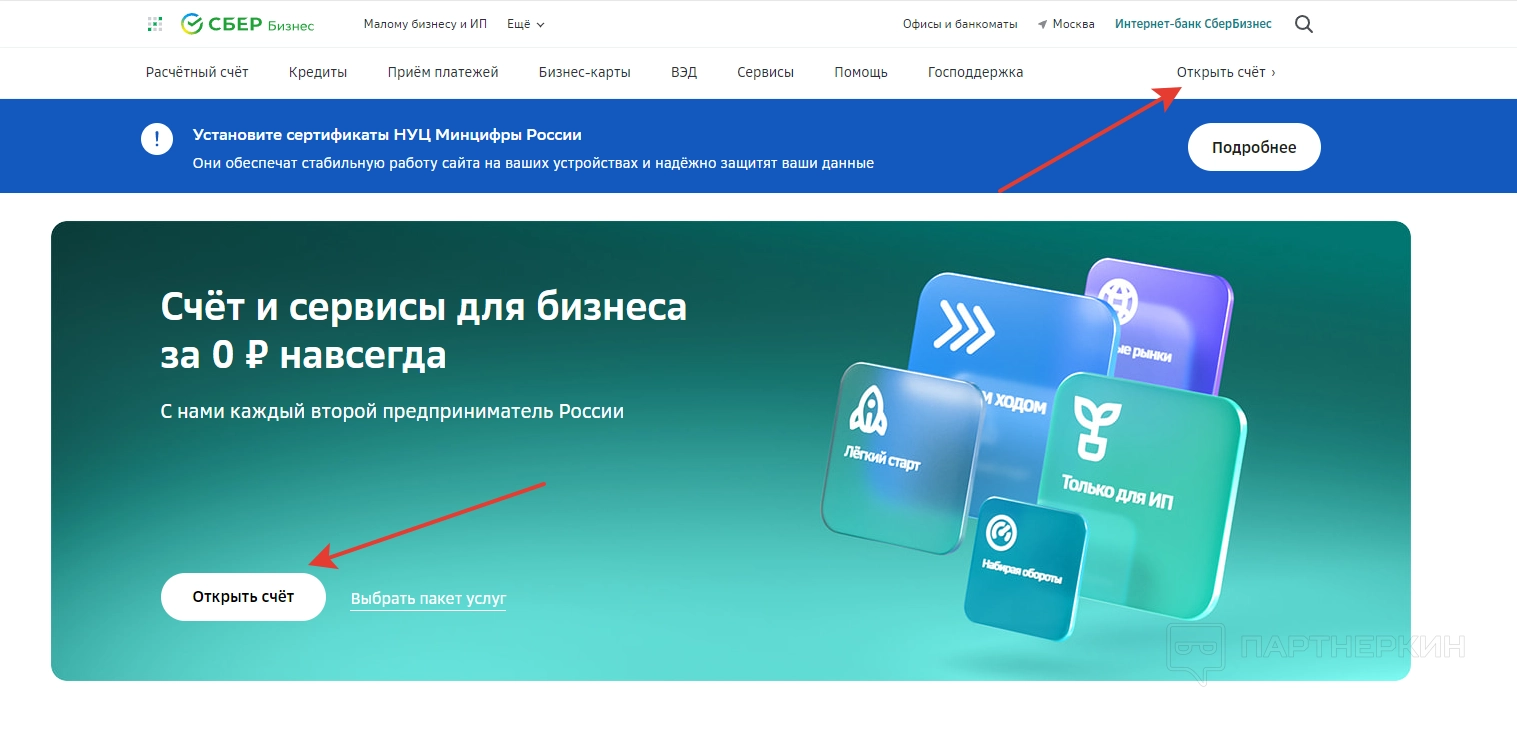Open the Сервисы menu
The height and width of the screenshot is (739, 1517).
[766, 72]
